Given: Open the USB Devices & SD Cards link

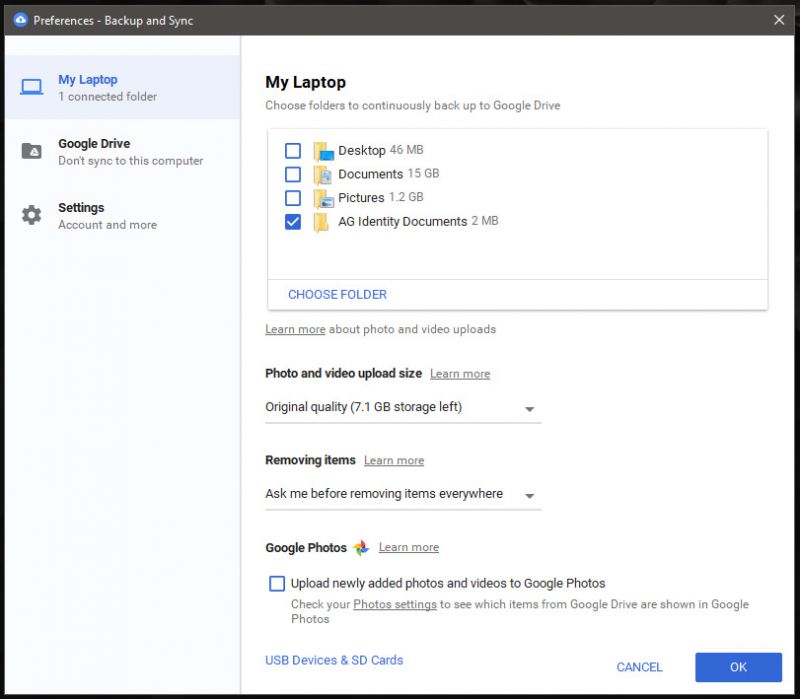Looking at the screenshot, I should point(334,660).
